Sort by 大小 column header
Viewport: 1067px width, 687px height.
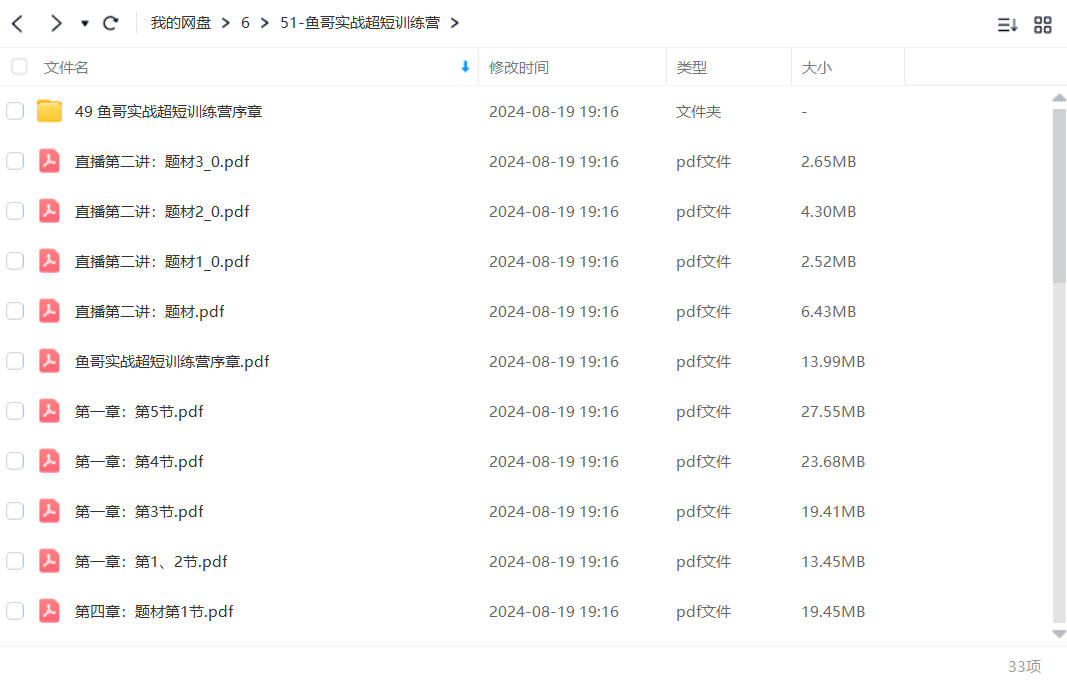[x=817, y=67]
